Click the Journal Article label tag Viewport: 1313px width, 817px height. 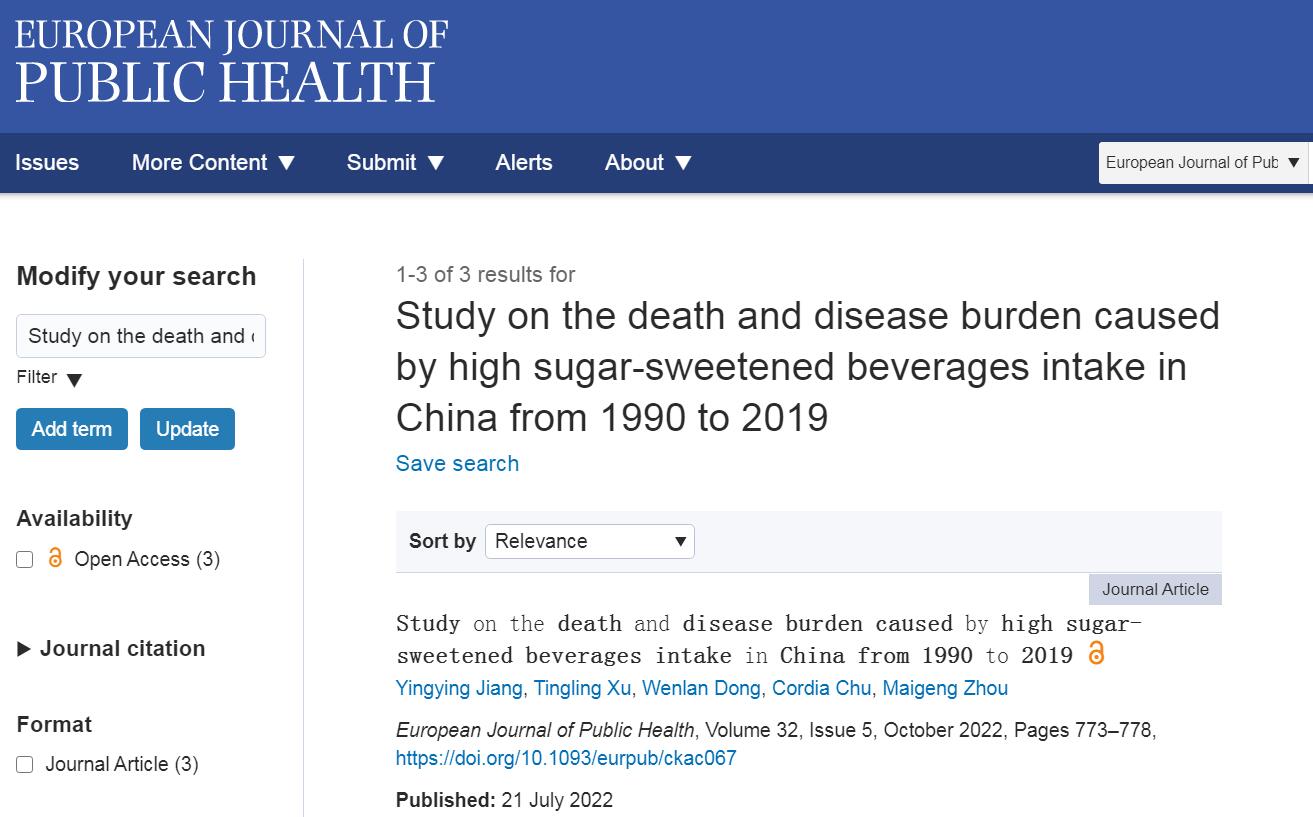1155,589
